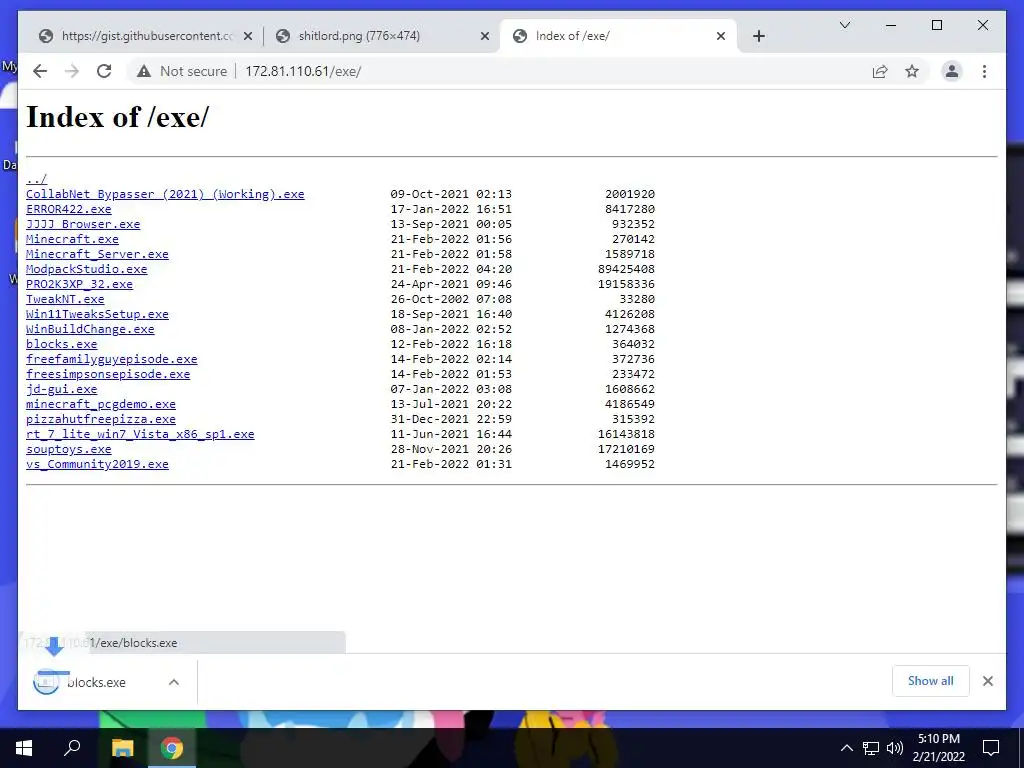This screenshot has width=1024, height=768.
Task: Click the ModpackStudio.exe link
Action: tap(87, 269)
